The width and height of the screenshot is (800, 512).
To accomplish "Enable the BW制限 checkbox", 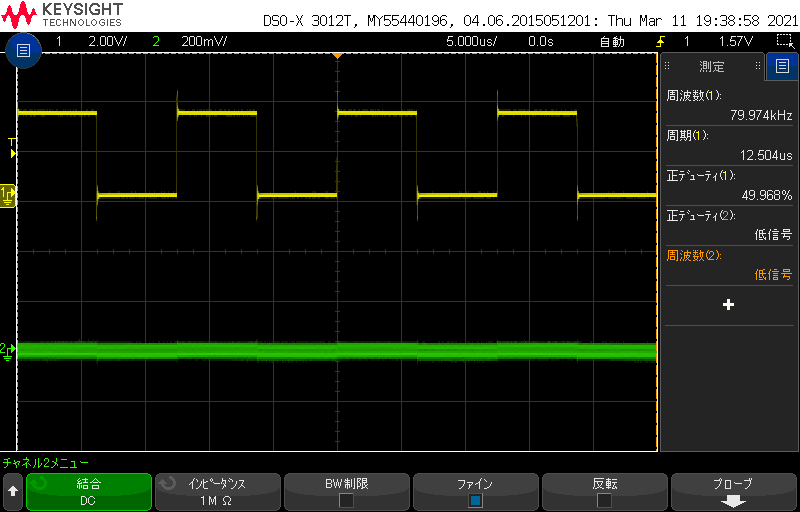I will click(346, 500).
